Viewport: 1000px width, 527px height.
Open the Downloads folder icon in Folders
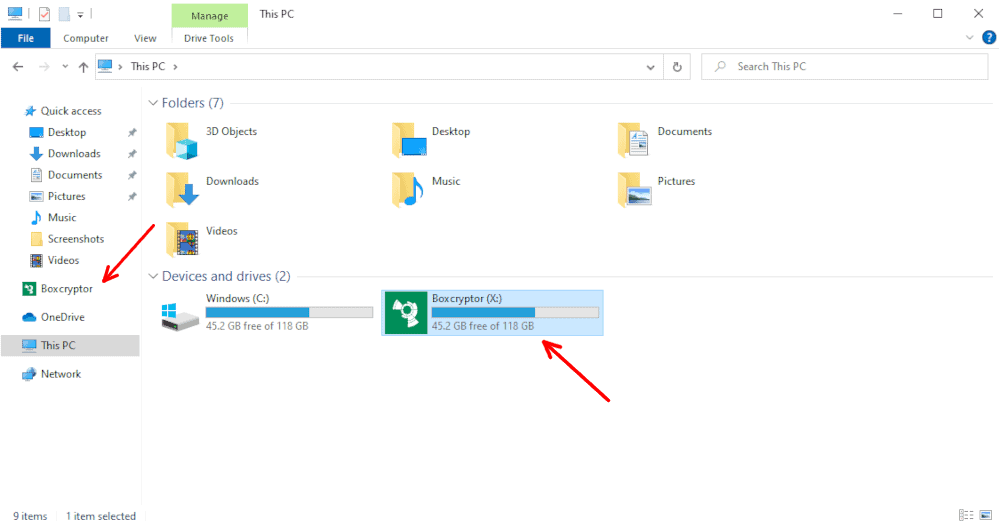click(x=182, y=190)
